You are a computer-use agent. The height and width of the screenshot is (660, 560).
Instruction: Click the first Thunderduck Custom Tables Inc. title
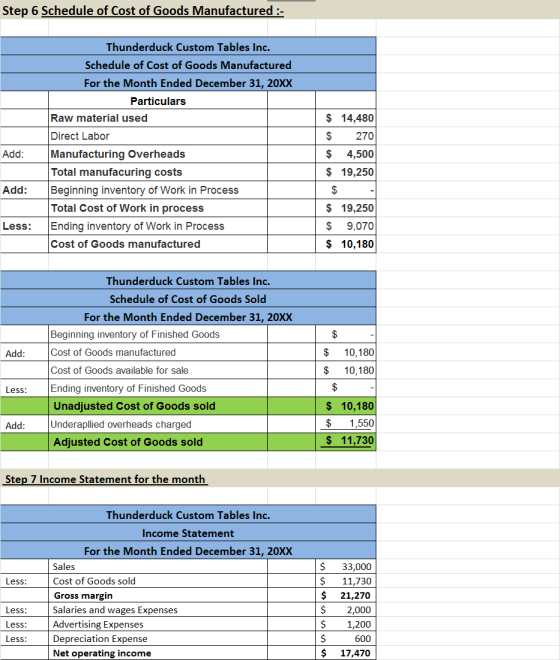click(x=188, y=47)
